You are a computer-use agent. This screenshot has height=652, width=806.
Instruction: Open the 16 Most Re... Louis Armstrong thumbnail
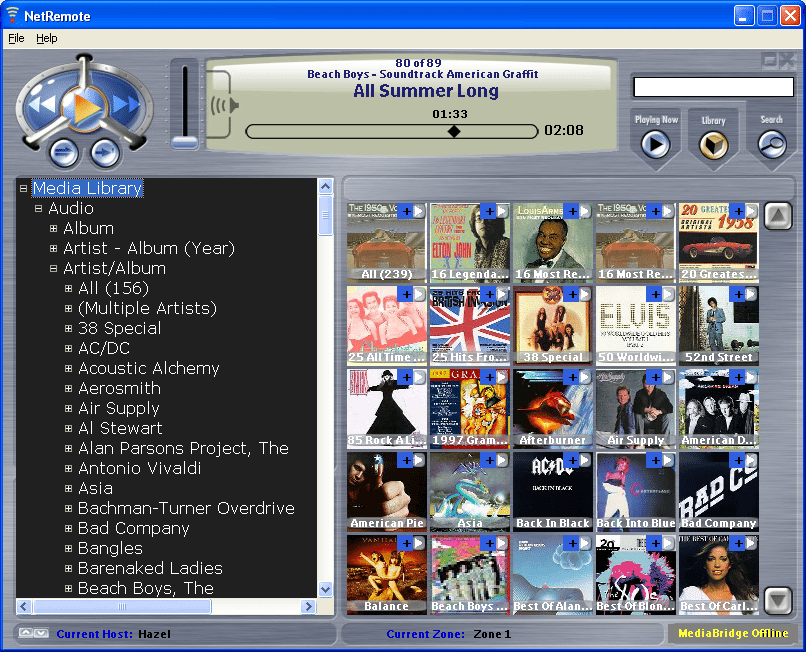(553, 242)
